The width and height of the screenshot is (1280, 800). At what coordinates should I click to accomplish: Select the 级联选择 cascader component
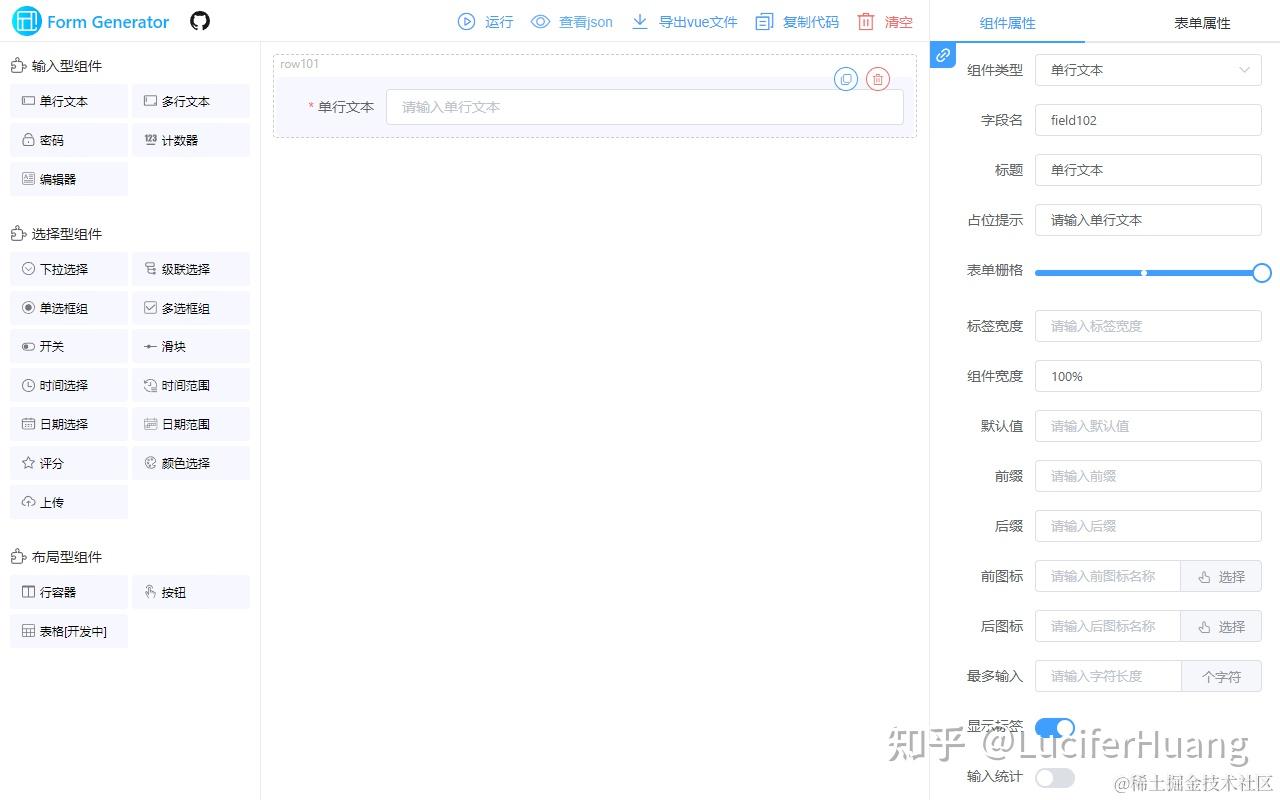tap(190, 268)
